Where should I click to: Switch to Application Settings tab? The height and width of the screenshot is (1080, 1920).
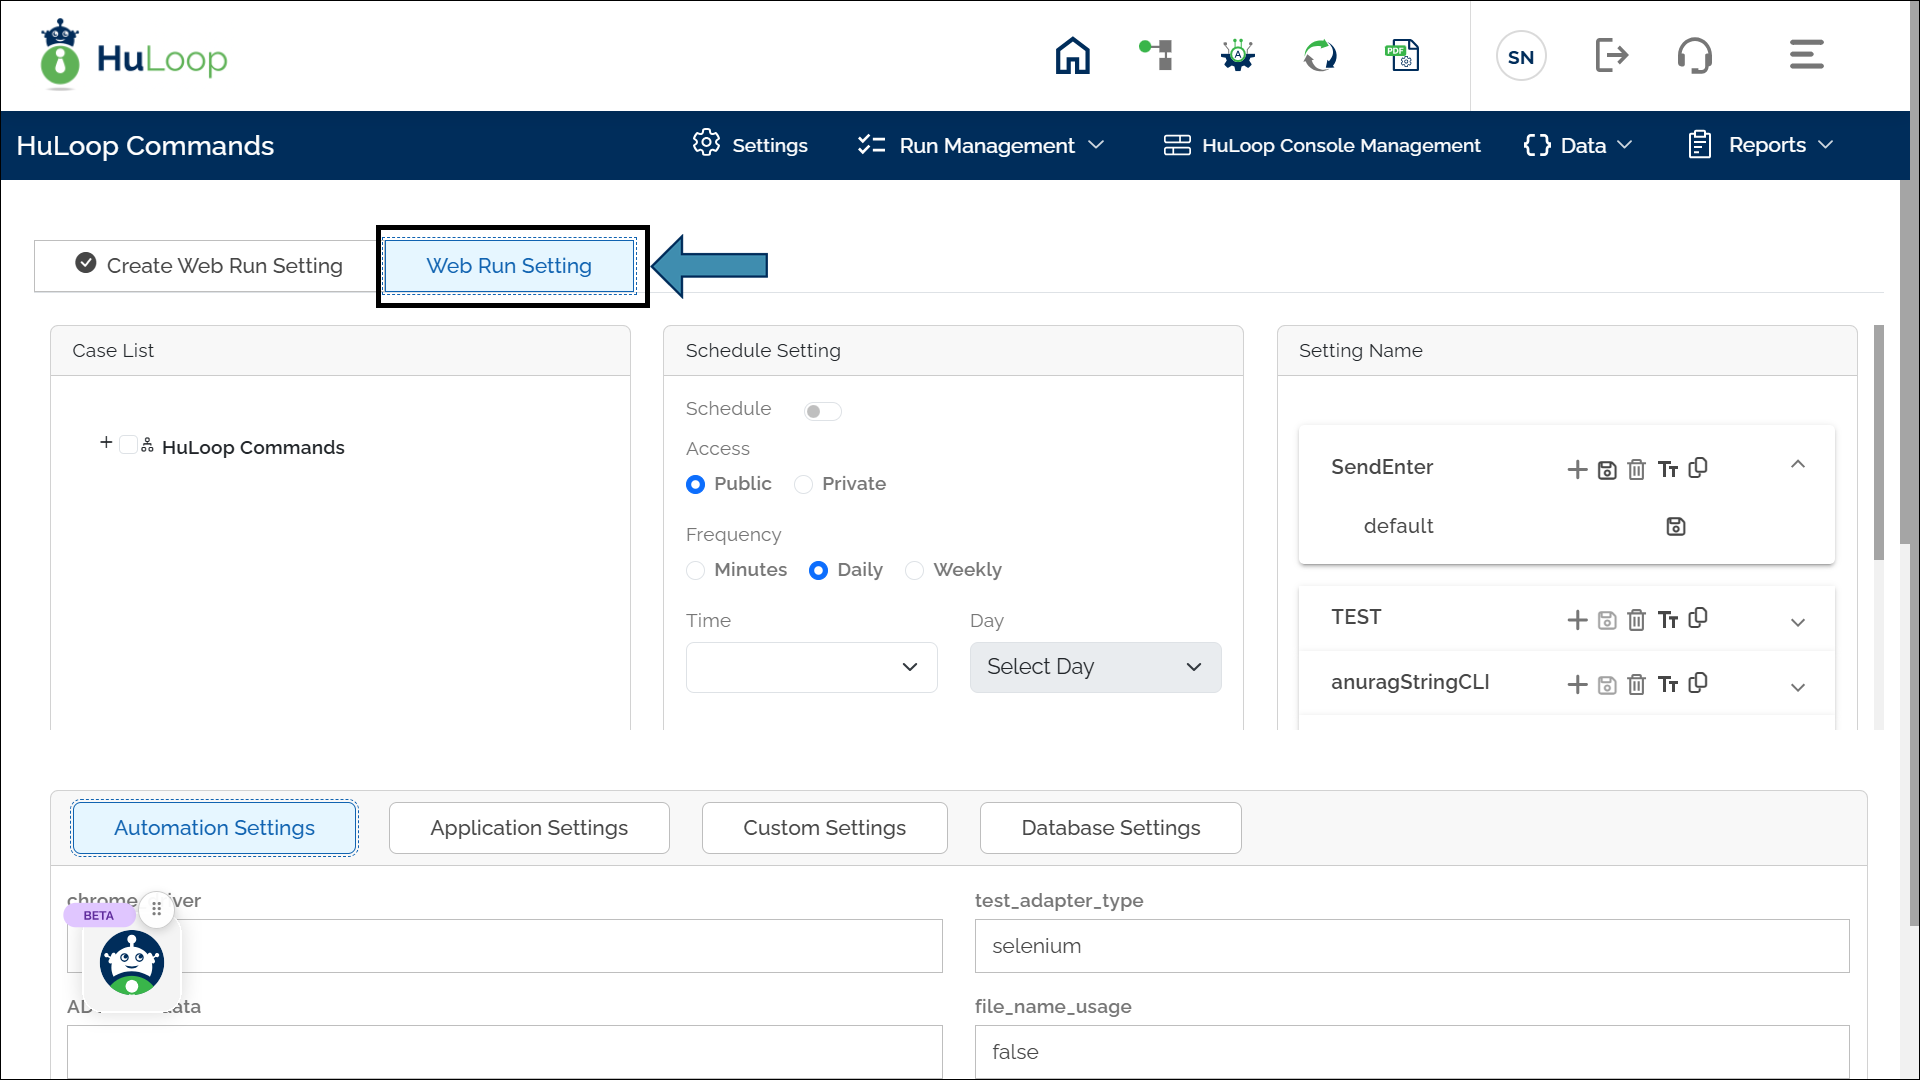coord(529,828)
